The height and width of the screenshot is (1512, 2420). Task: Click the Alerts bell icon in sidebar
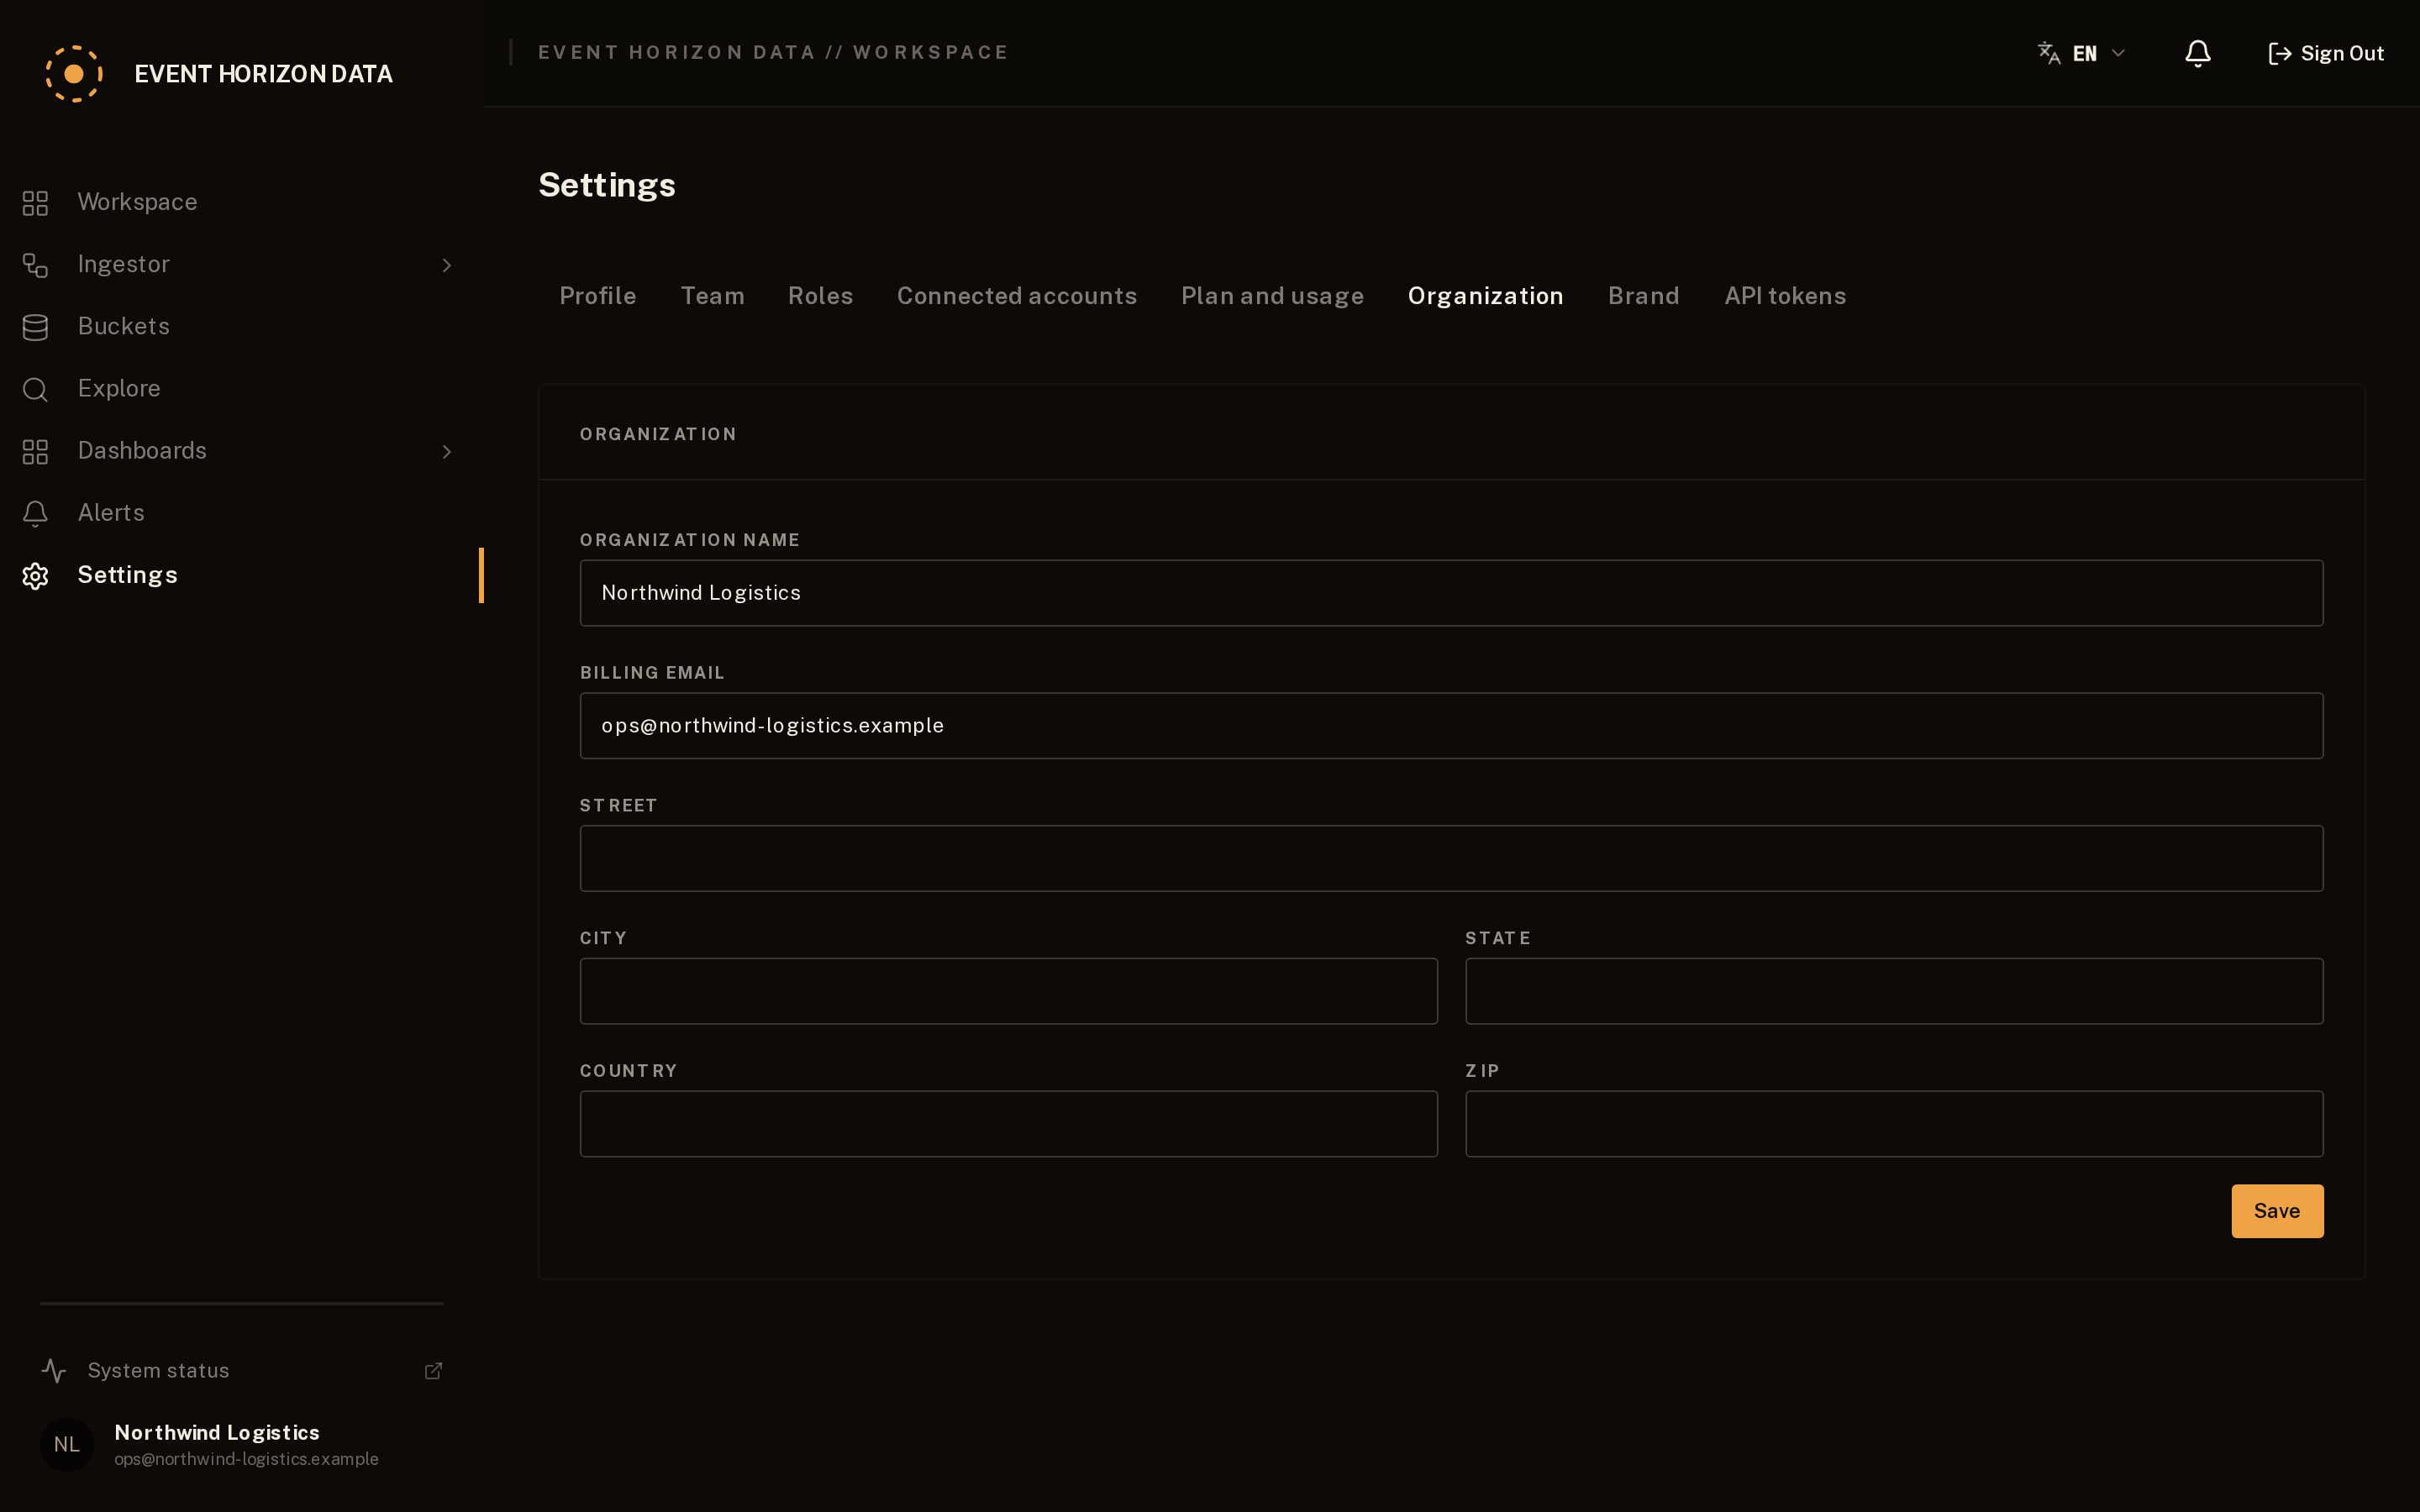[35, 514]
